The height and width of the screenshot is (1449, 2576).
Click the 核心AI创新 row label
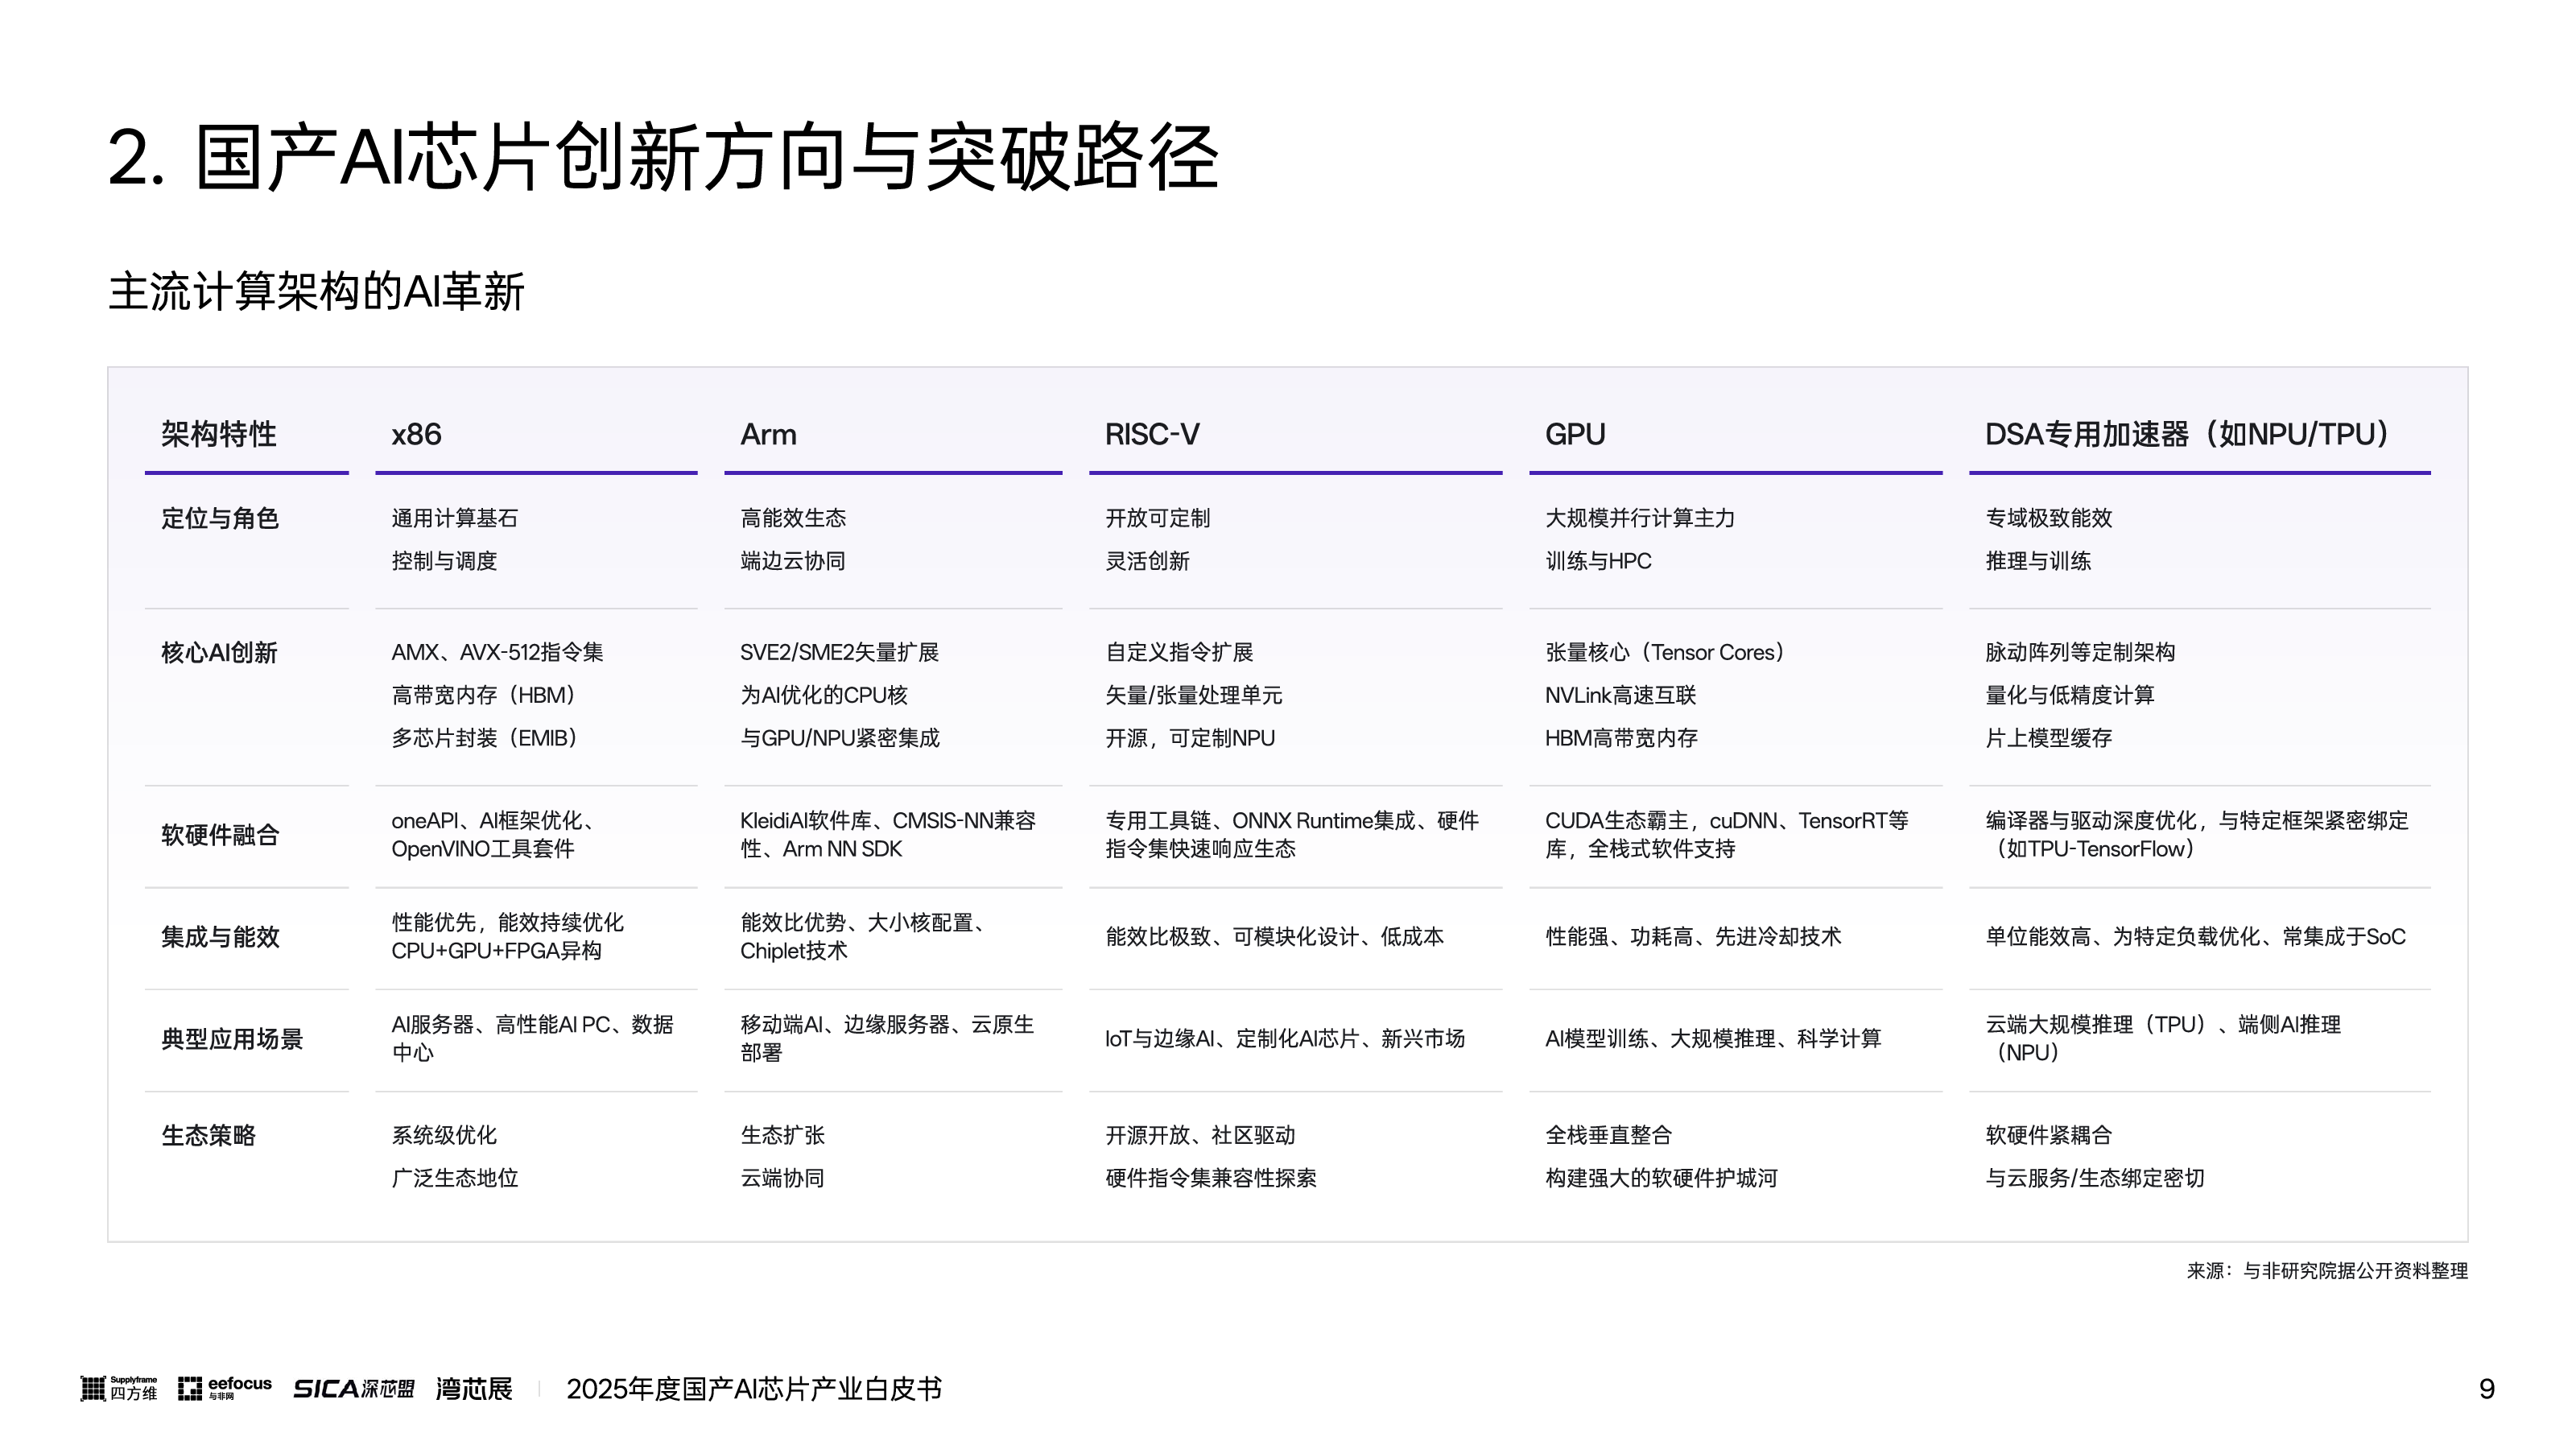coord(219,653)
